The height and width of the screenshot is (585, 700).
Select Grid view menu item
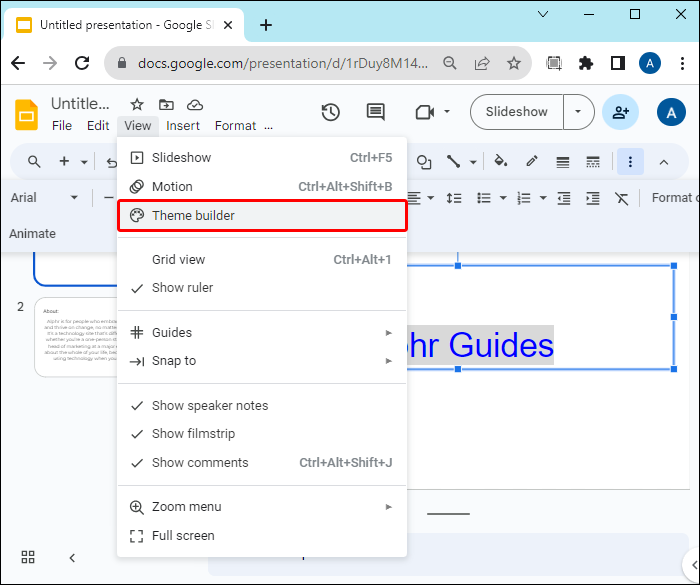[262, 259]
